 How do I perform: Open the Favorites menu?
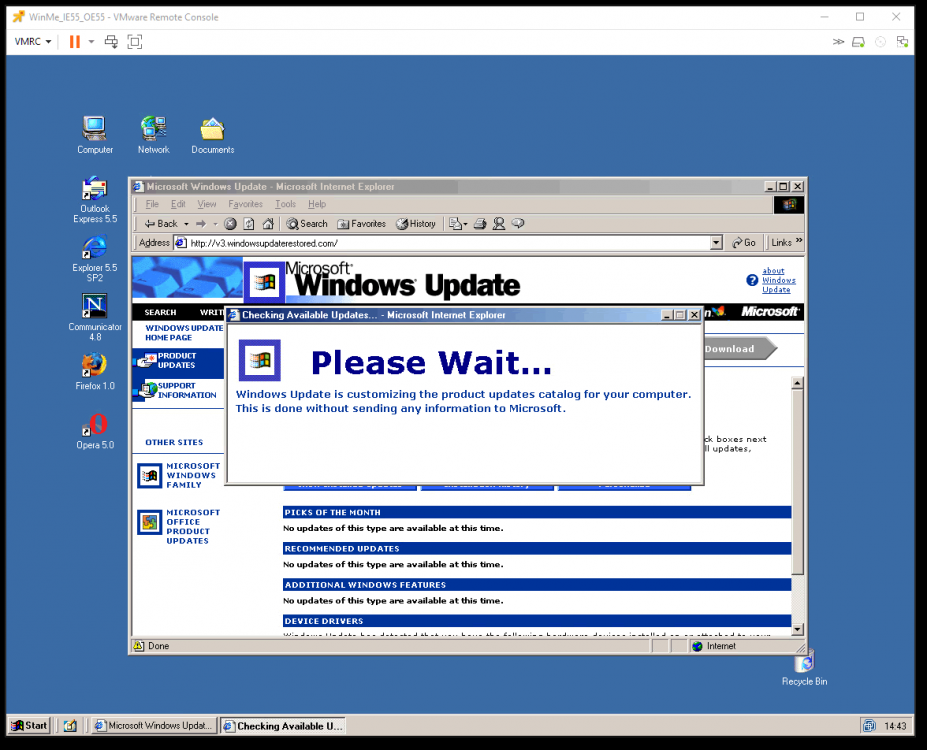[245, 203]
